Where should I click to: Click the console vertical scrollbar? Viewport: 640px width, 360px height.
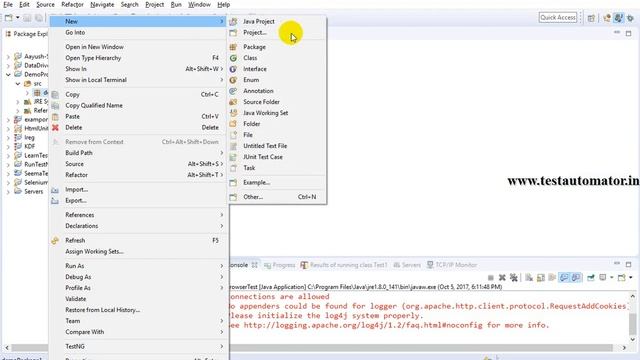[x=633, y=318]
